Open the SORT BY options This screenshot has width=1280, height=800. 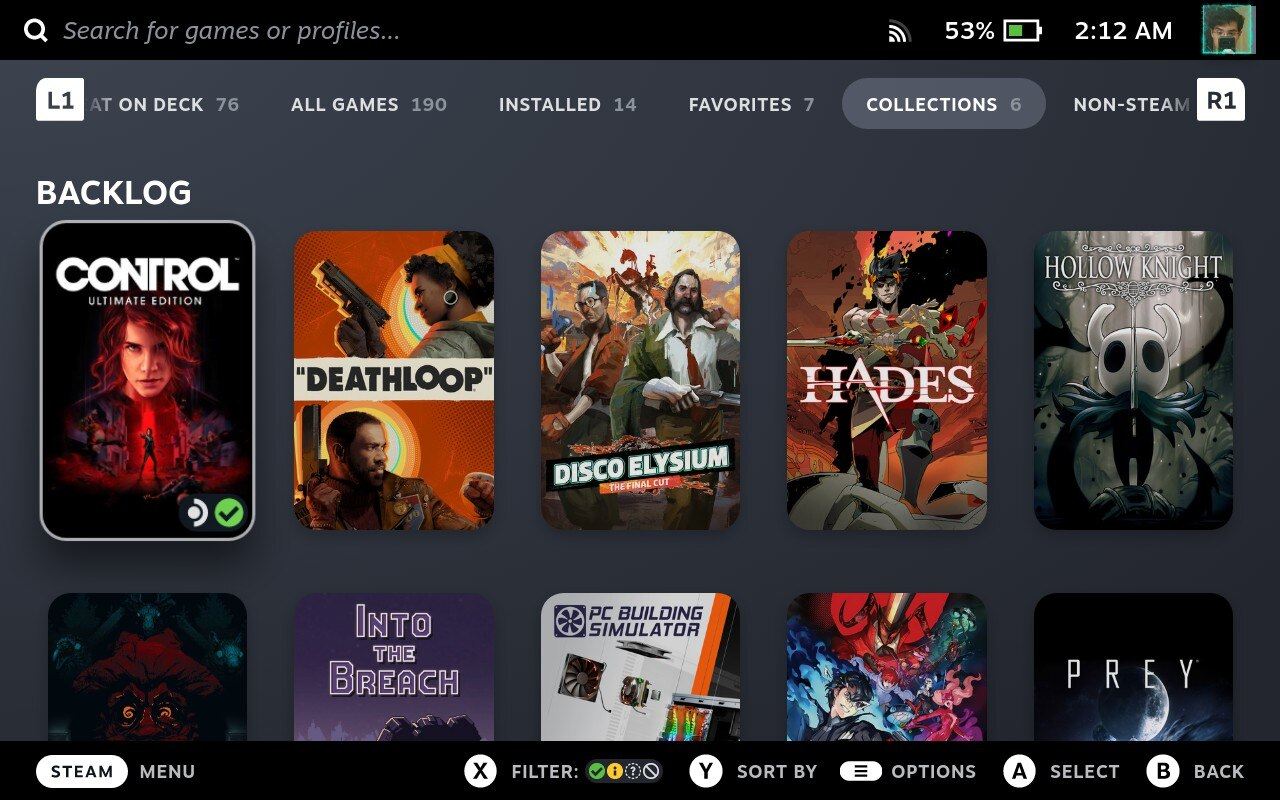click(x=777, y=771)
